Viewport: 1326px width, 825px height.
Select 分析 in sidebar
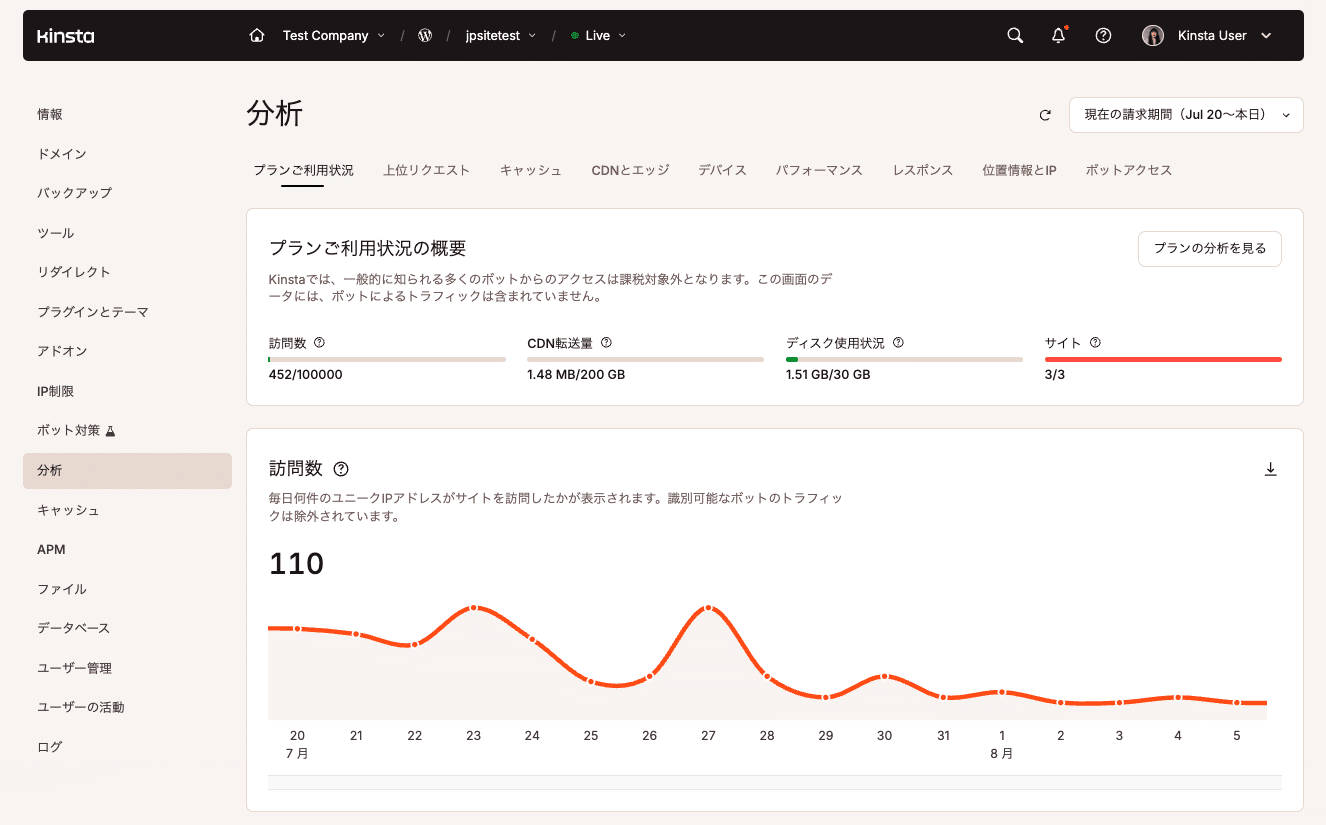[x=127, y=471]
